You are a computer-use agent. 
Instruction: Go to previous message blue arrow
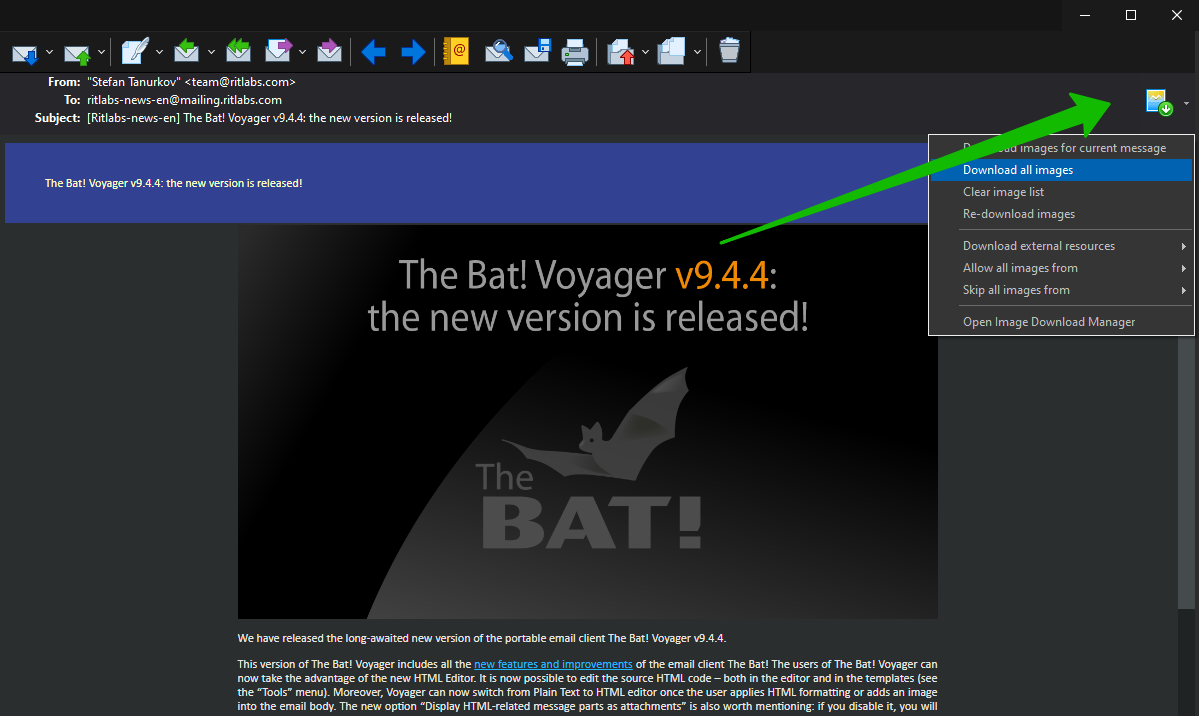pos(373,52)
